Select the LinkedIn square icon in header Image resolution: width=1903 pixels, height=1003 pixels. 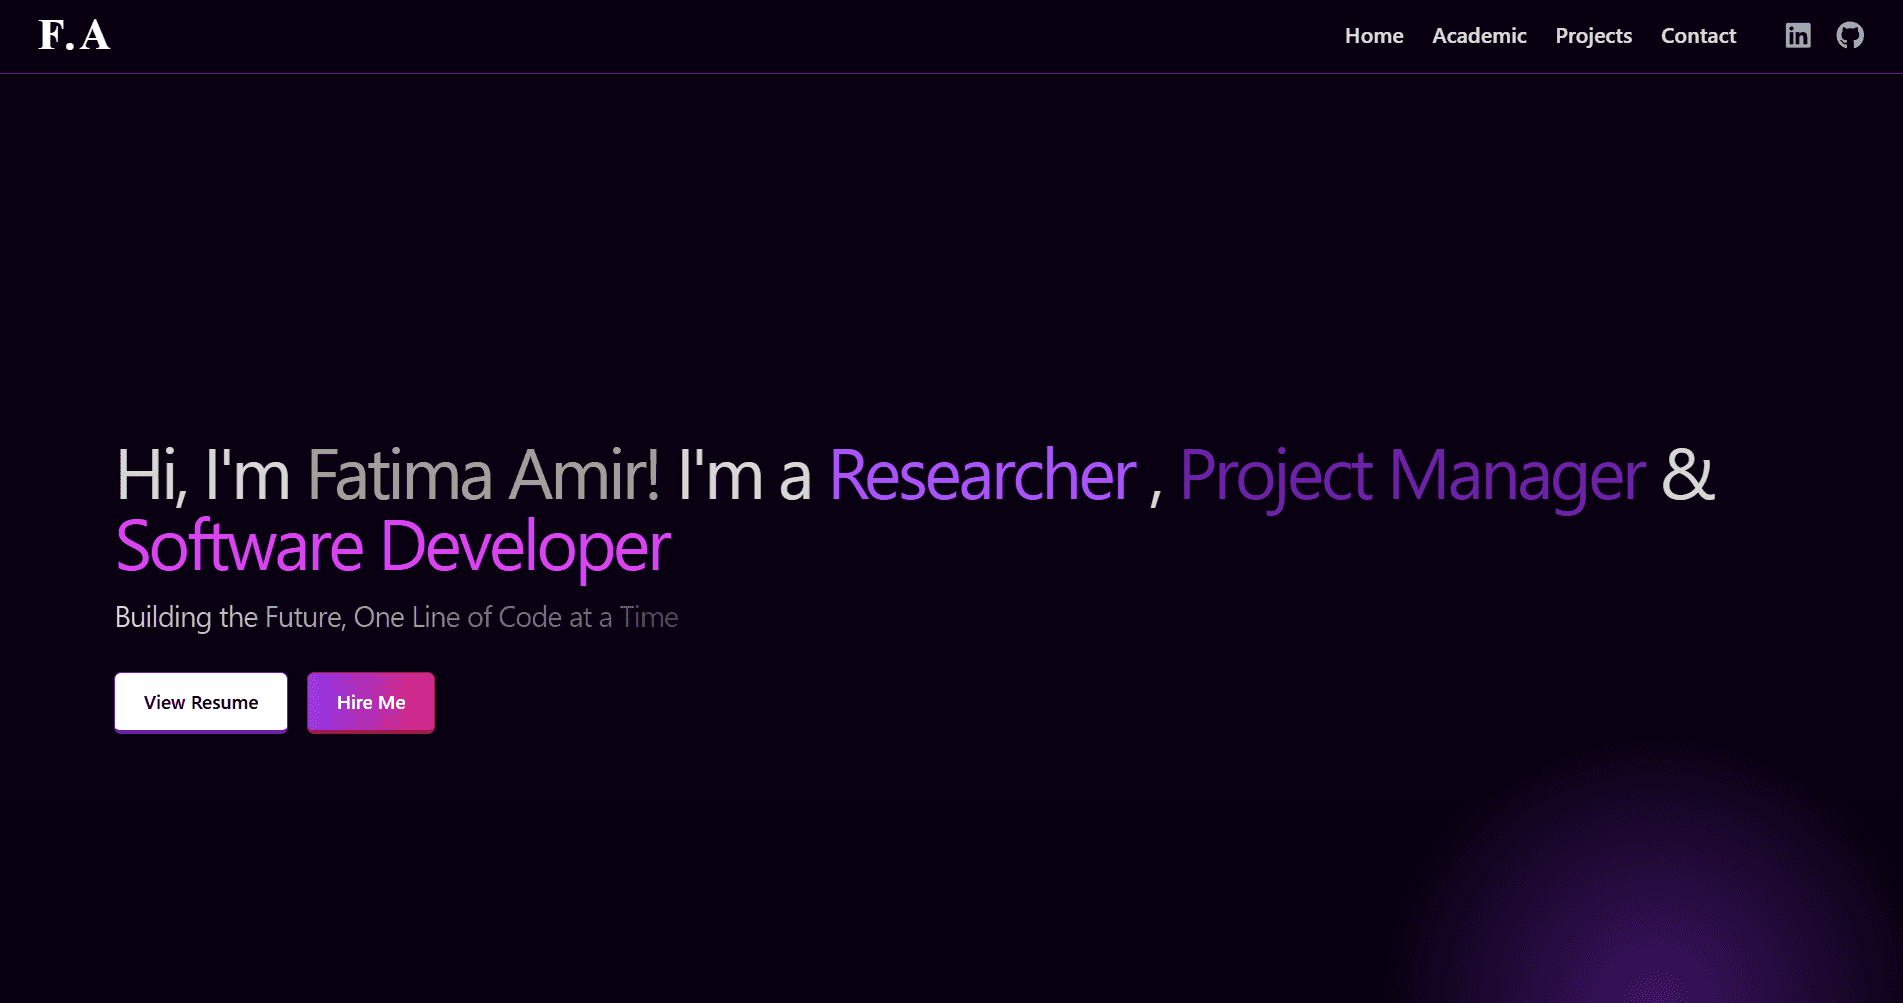coord(1797,35)
